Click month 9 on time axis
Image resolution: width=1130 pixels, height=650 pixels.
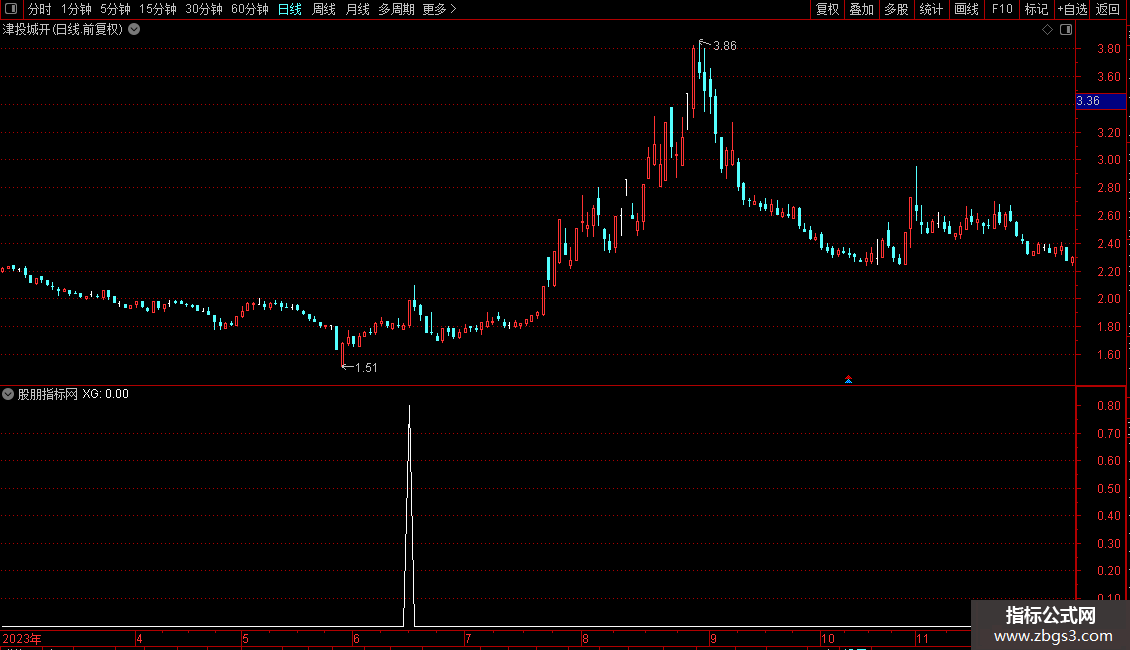coord(713,638)
